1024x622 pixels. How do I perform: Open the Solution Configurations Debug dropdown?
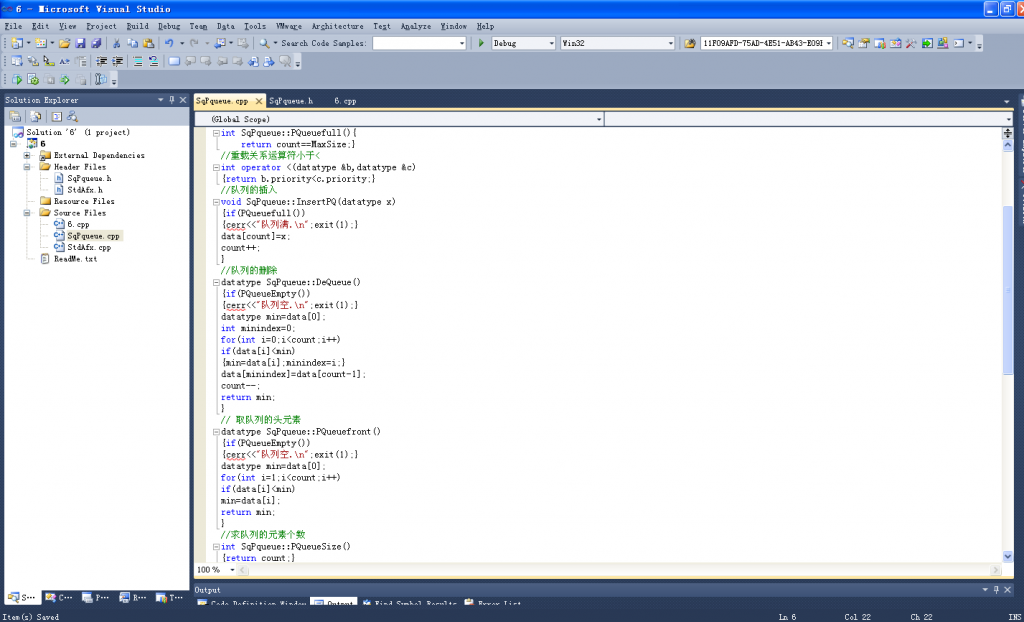point(552,43)
